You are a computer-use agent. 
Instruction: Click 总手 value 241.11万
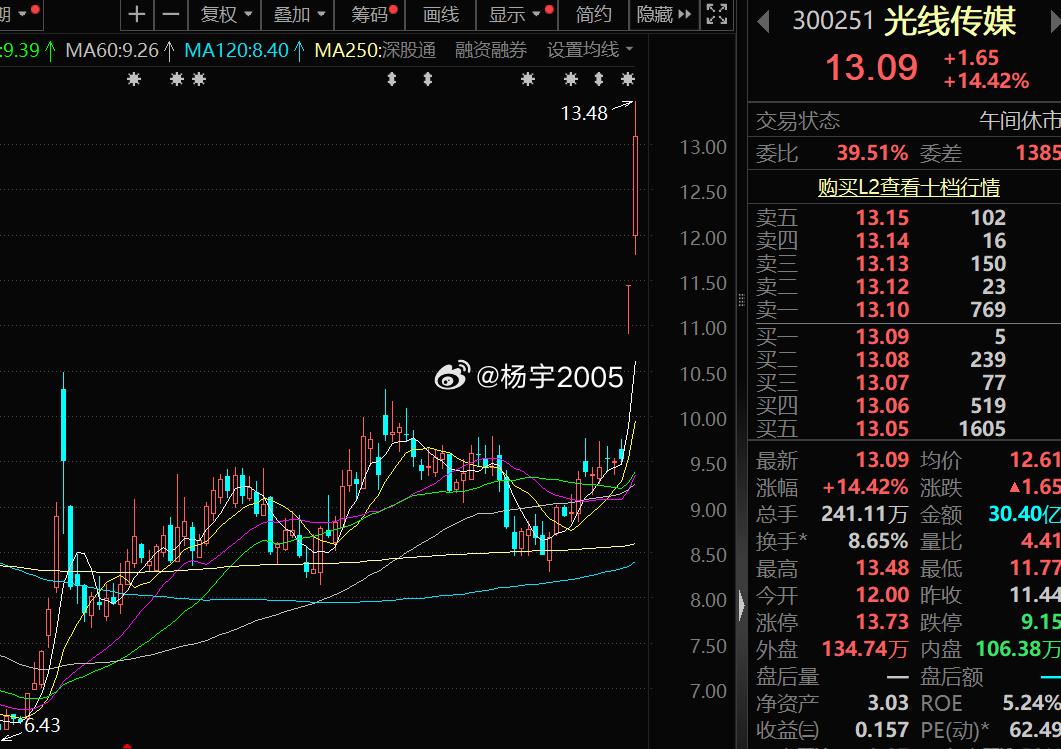tap(864, 514)
